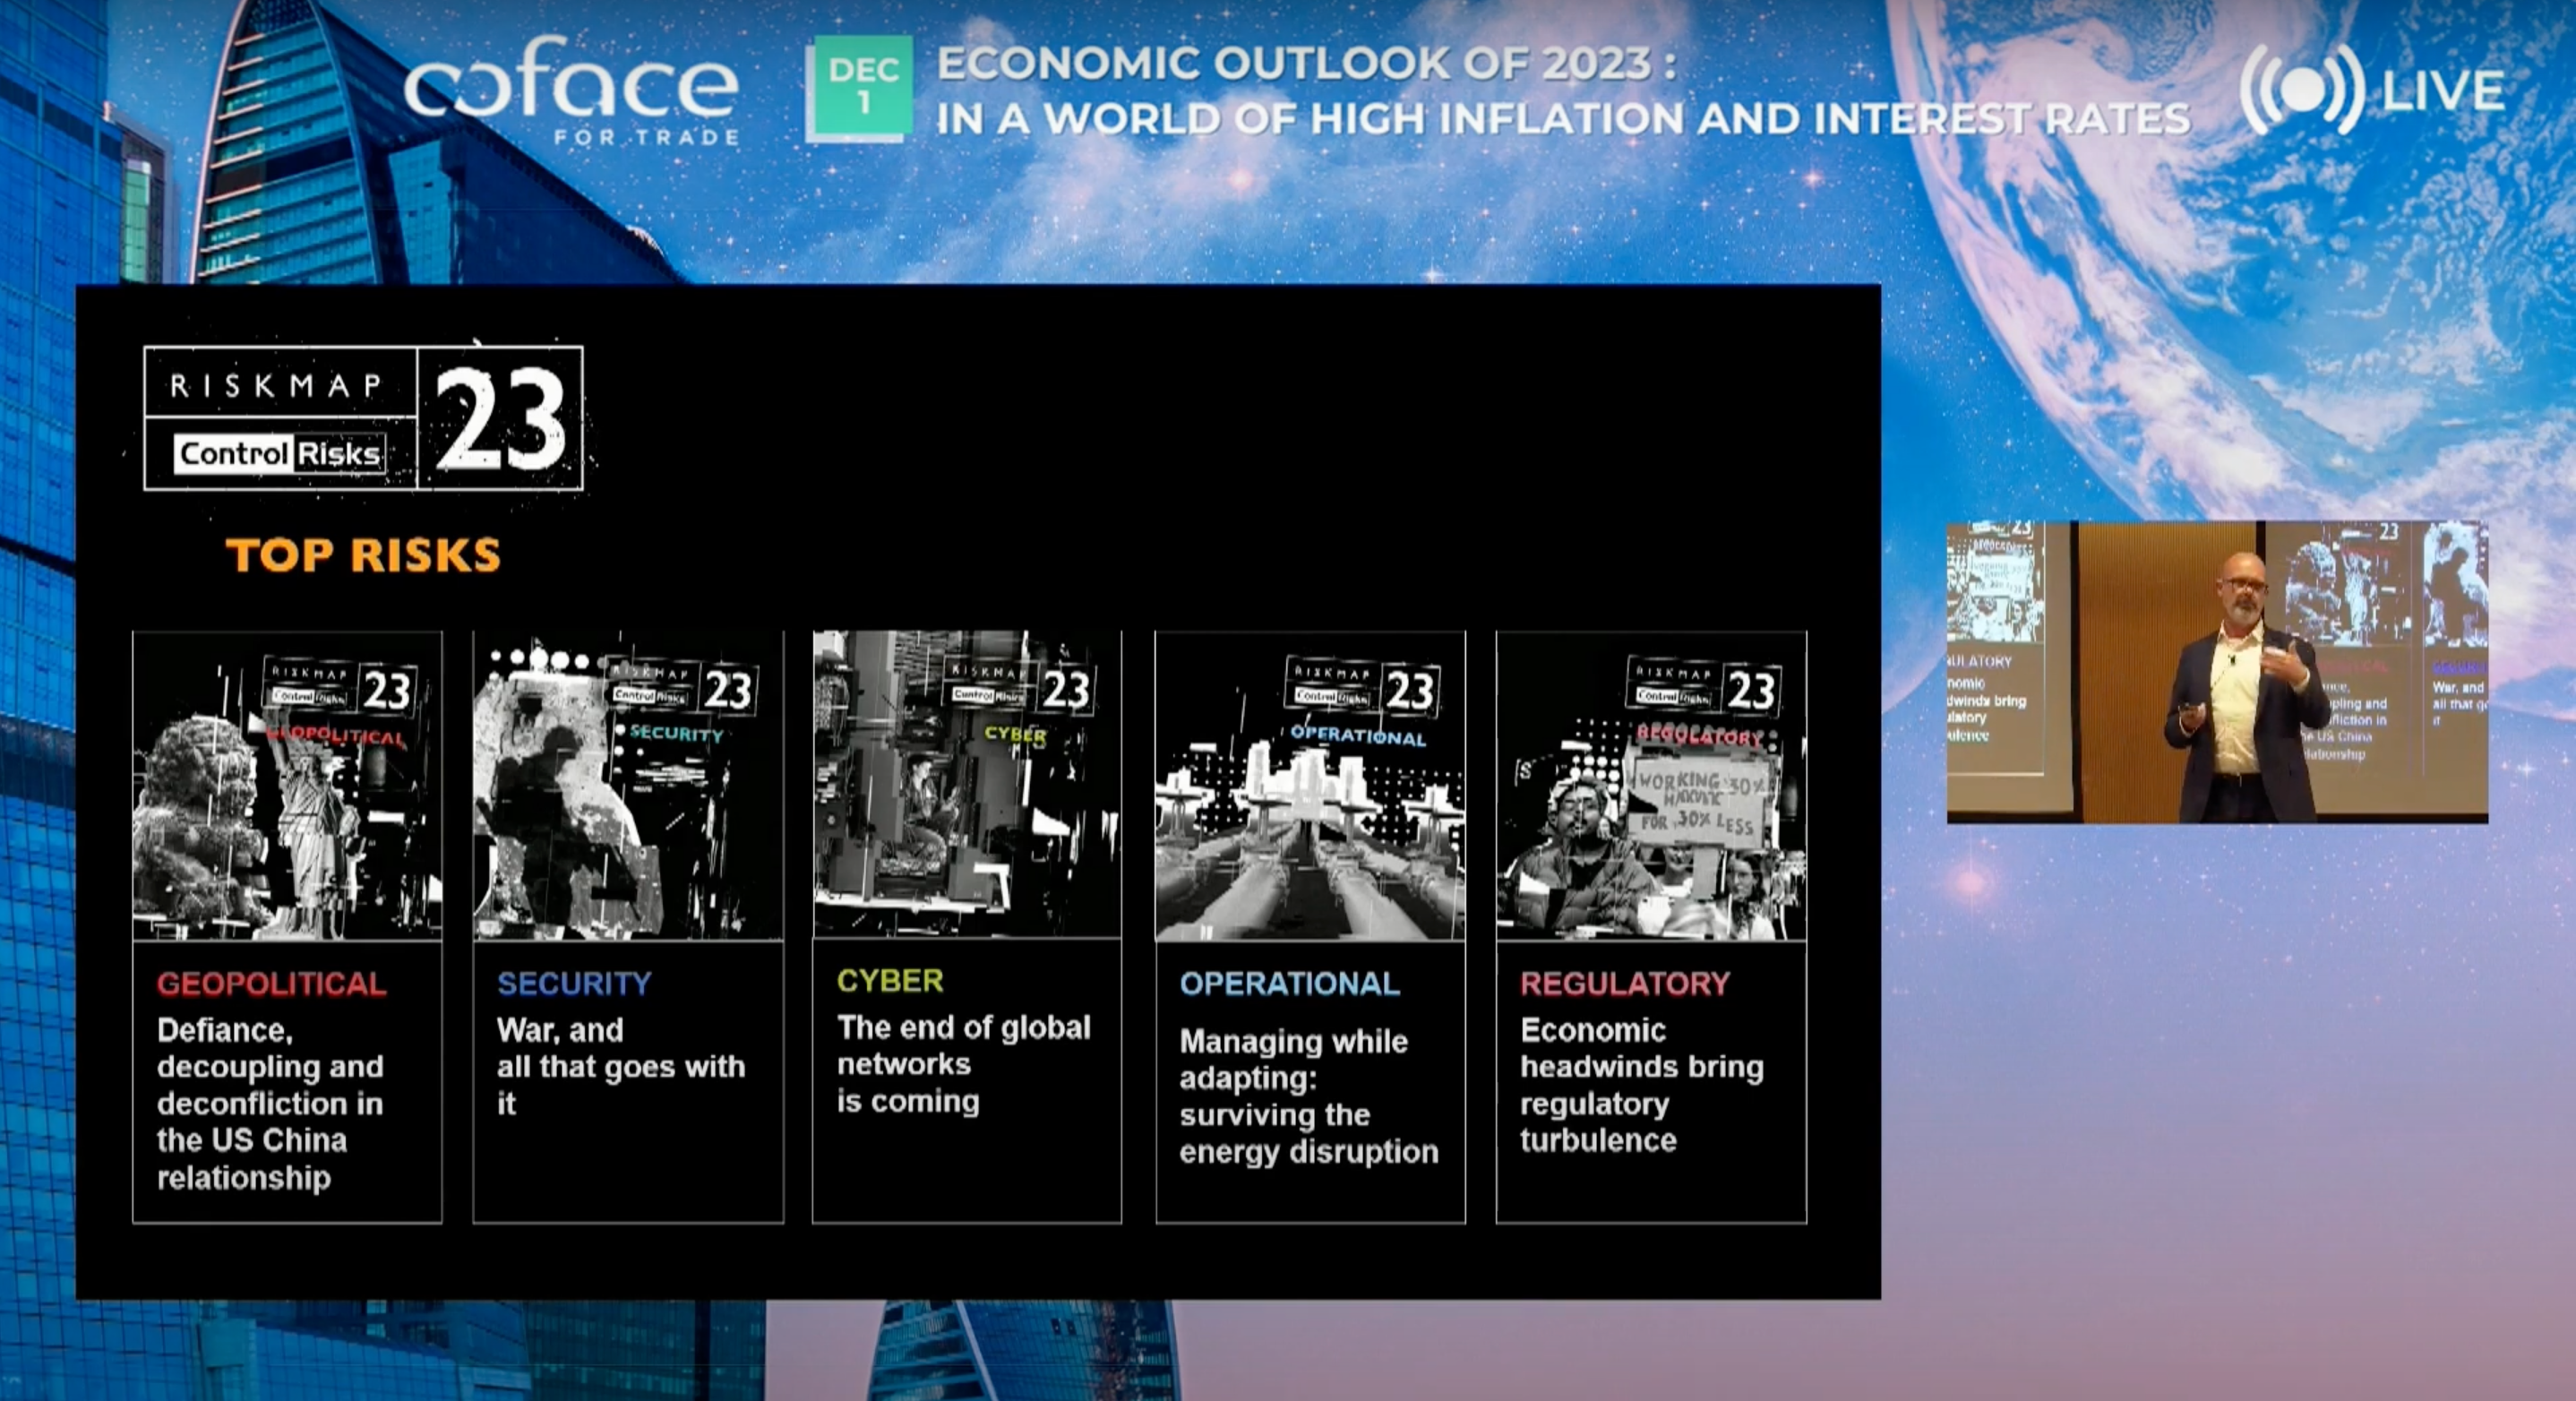Click 'In a world of high inflation' subtitle
The height and width of the screenshot is (1401, 2576).
point(1563,119)
